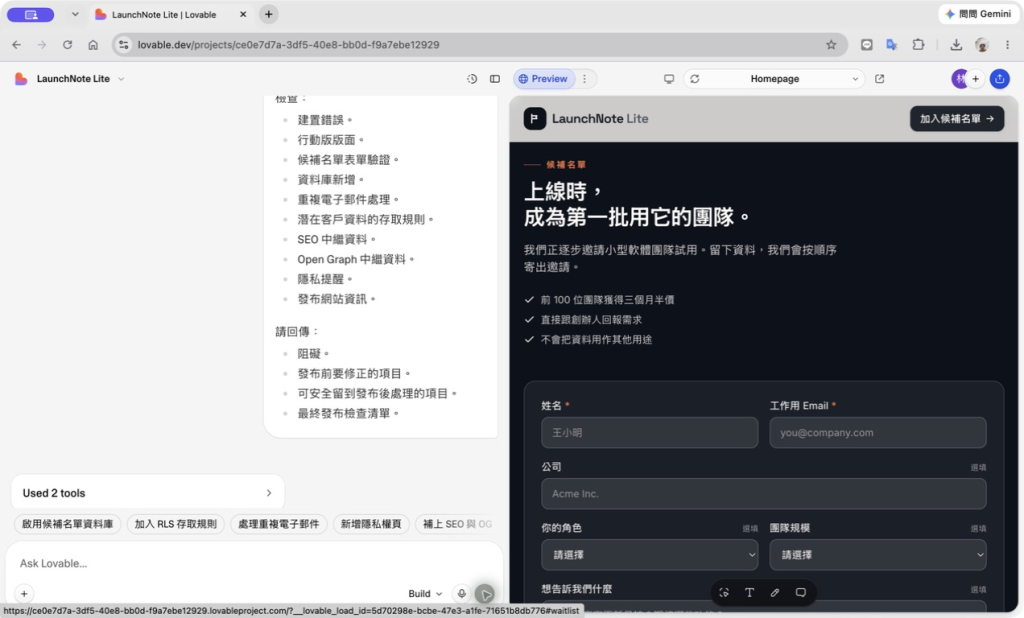
Task: Open the 團隊規模 select dropdown
Action: 878,555
